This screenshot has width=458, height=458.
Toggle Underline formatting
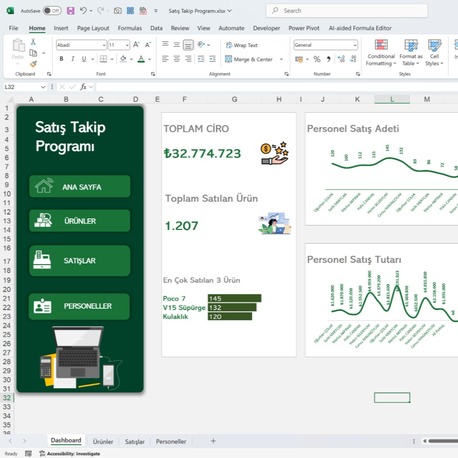(x=84, y=59)
